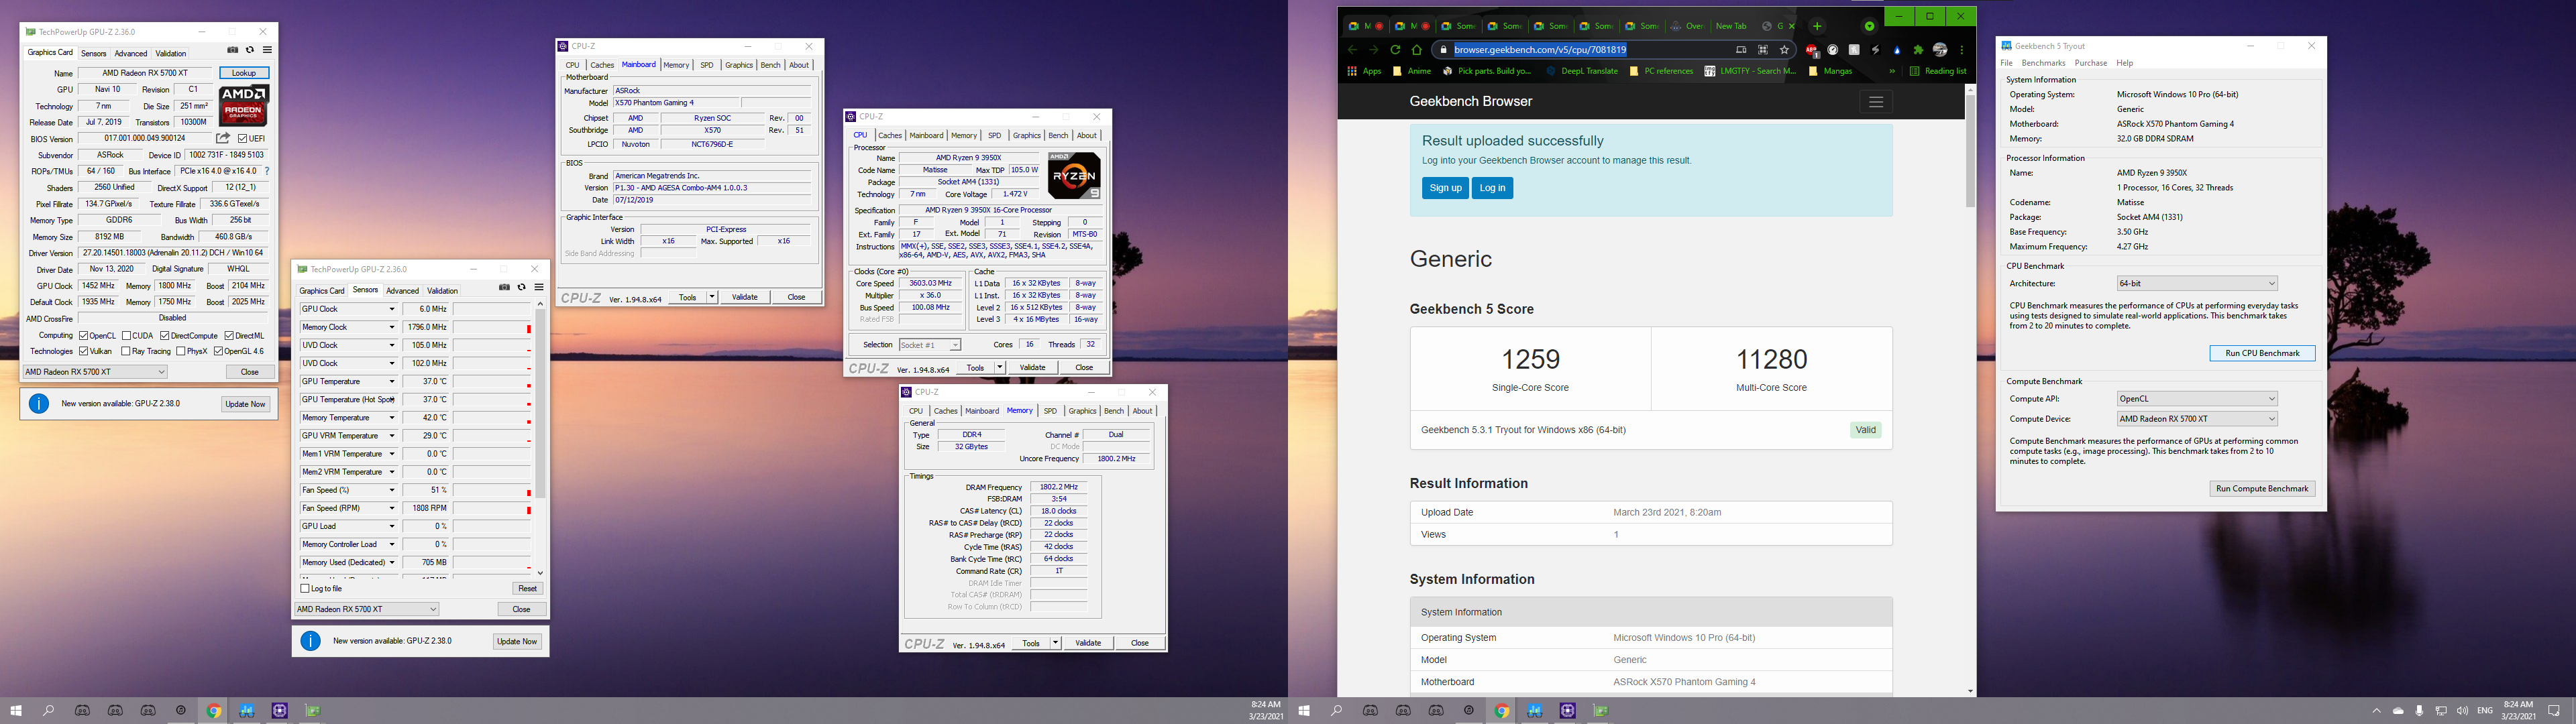Open the hamburger menu in GPU-Z Sensors window
The height and width of the screenshot is (724, 2576).
click(539, 287)
